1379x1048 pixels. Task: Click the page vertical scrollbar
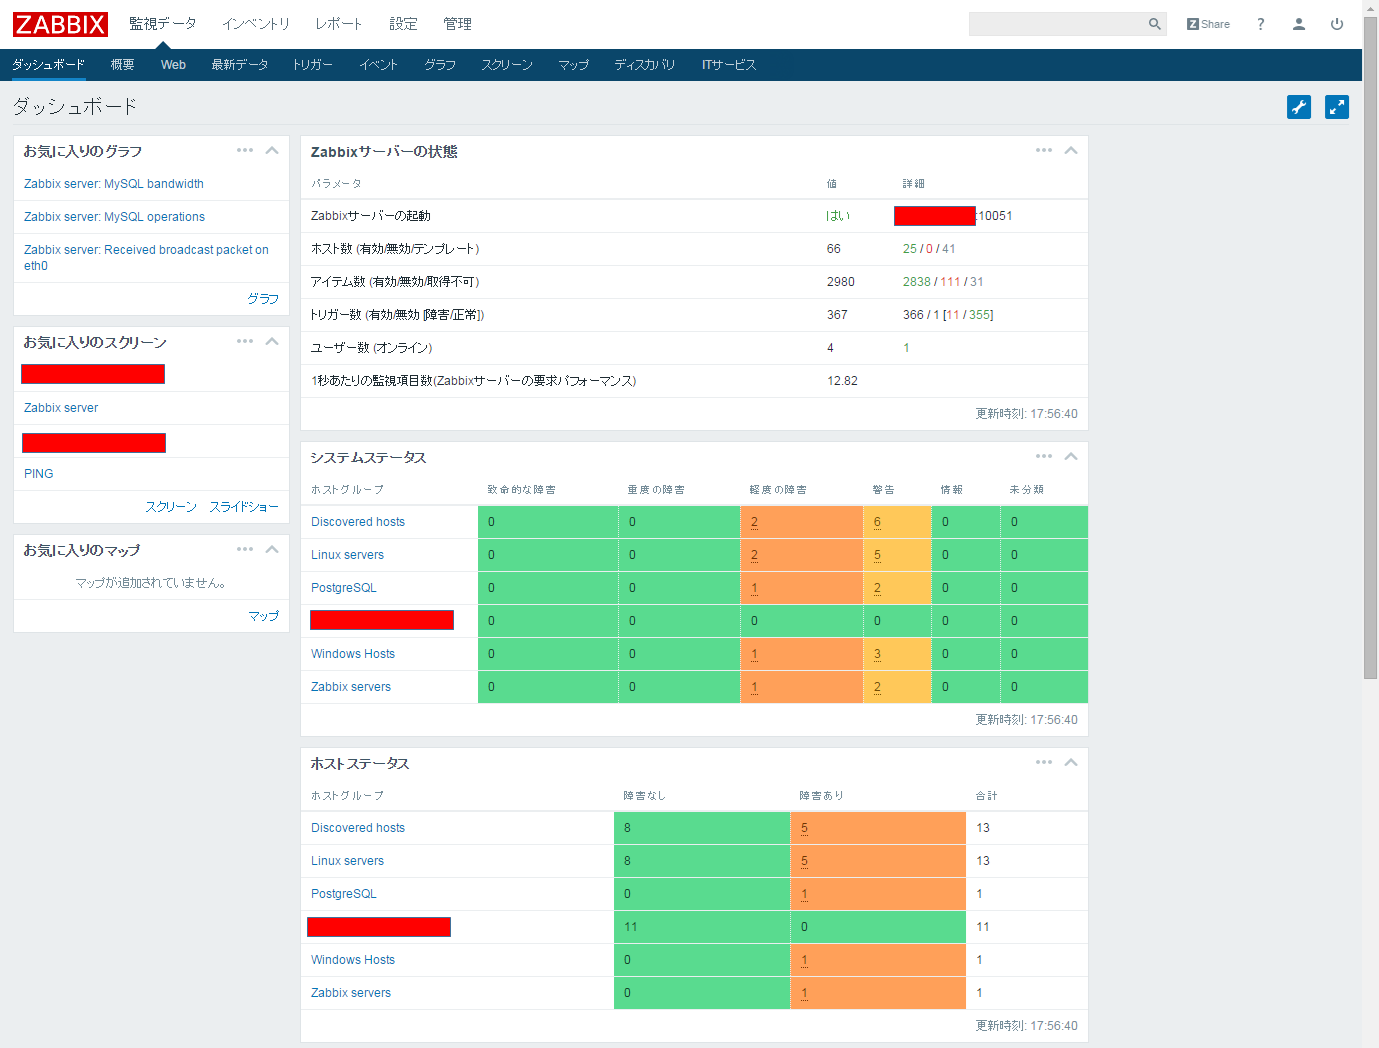click(1370, 348)
